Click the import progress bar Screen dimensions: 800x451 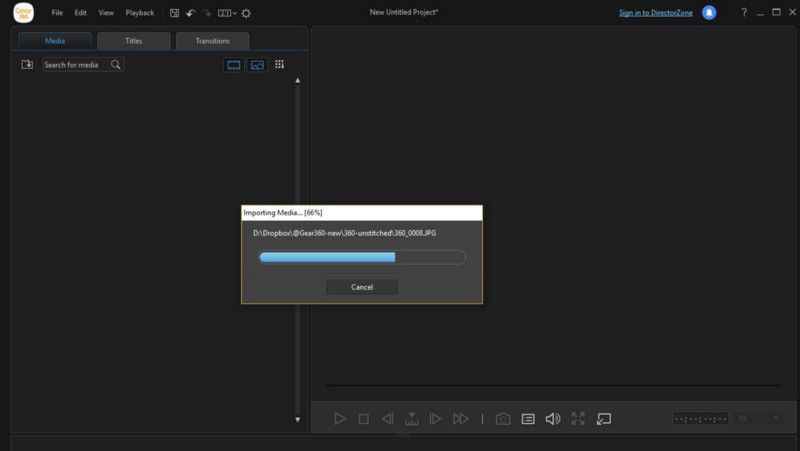pos(362,257)
